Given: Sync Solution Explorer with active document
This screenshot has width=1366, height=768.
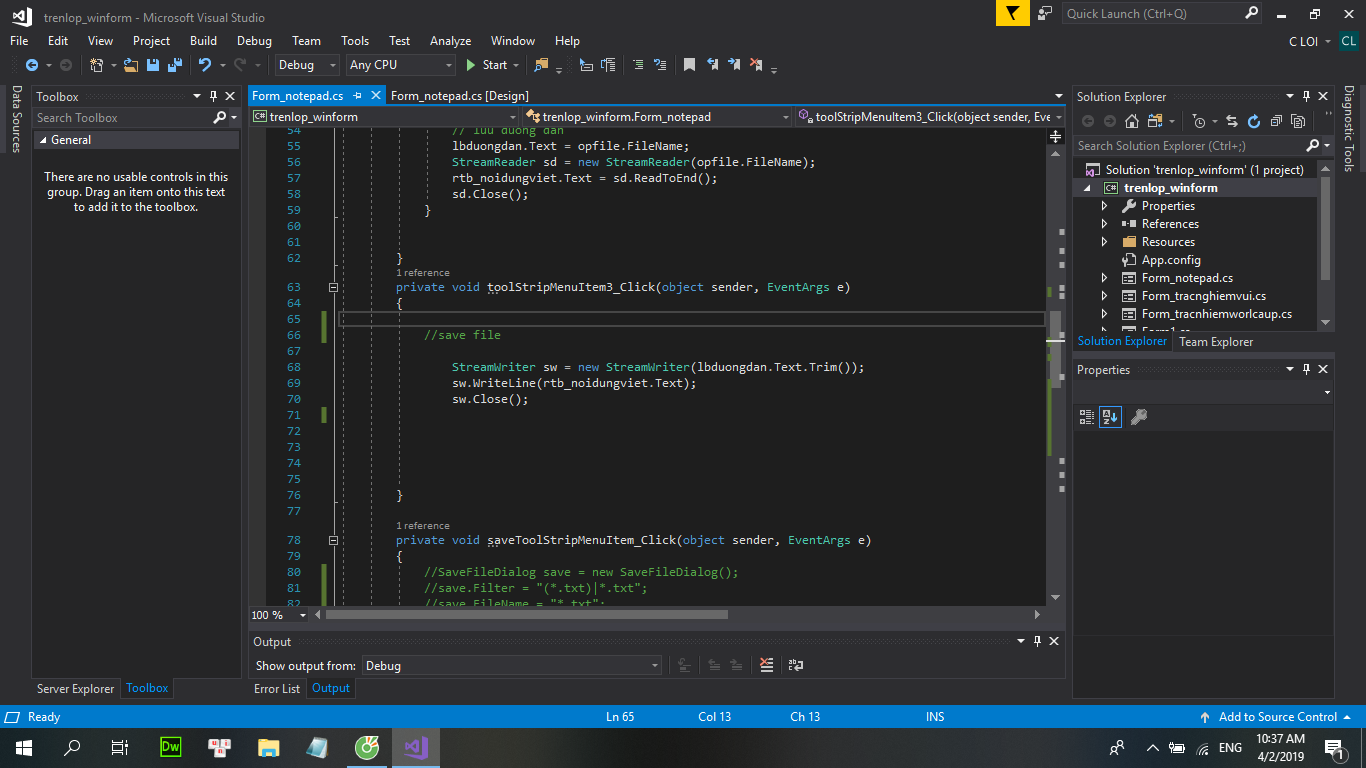Looking at the screenshot, I should point(1232,120).
